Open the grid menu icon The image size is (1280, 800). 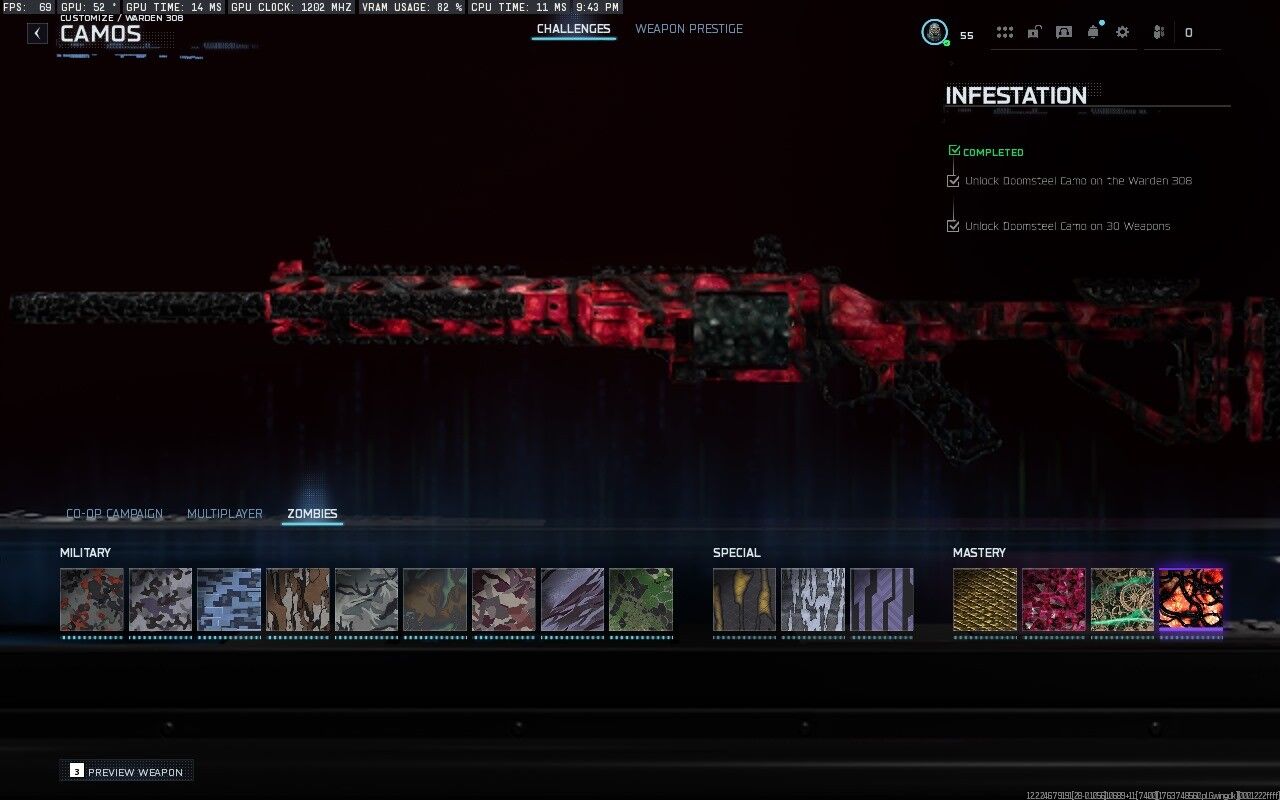(1005, 32)
